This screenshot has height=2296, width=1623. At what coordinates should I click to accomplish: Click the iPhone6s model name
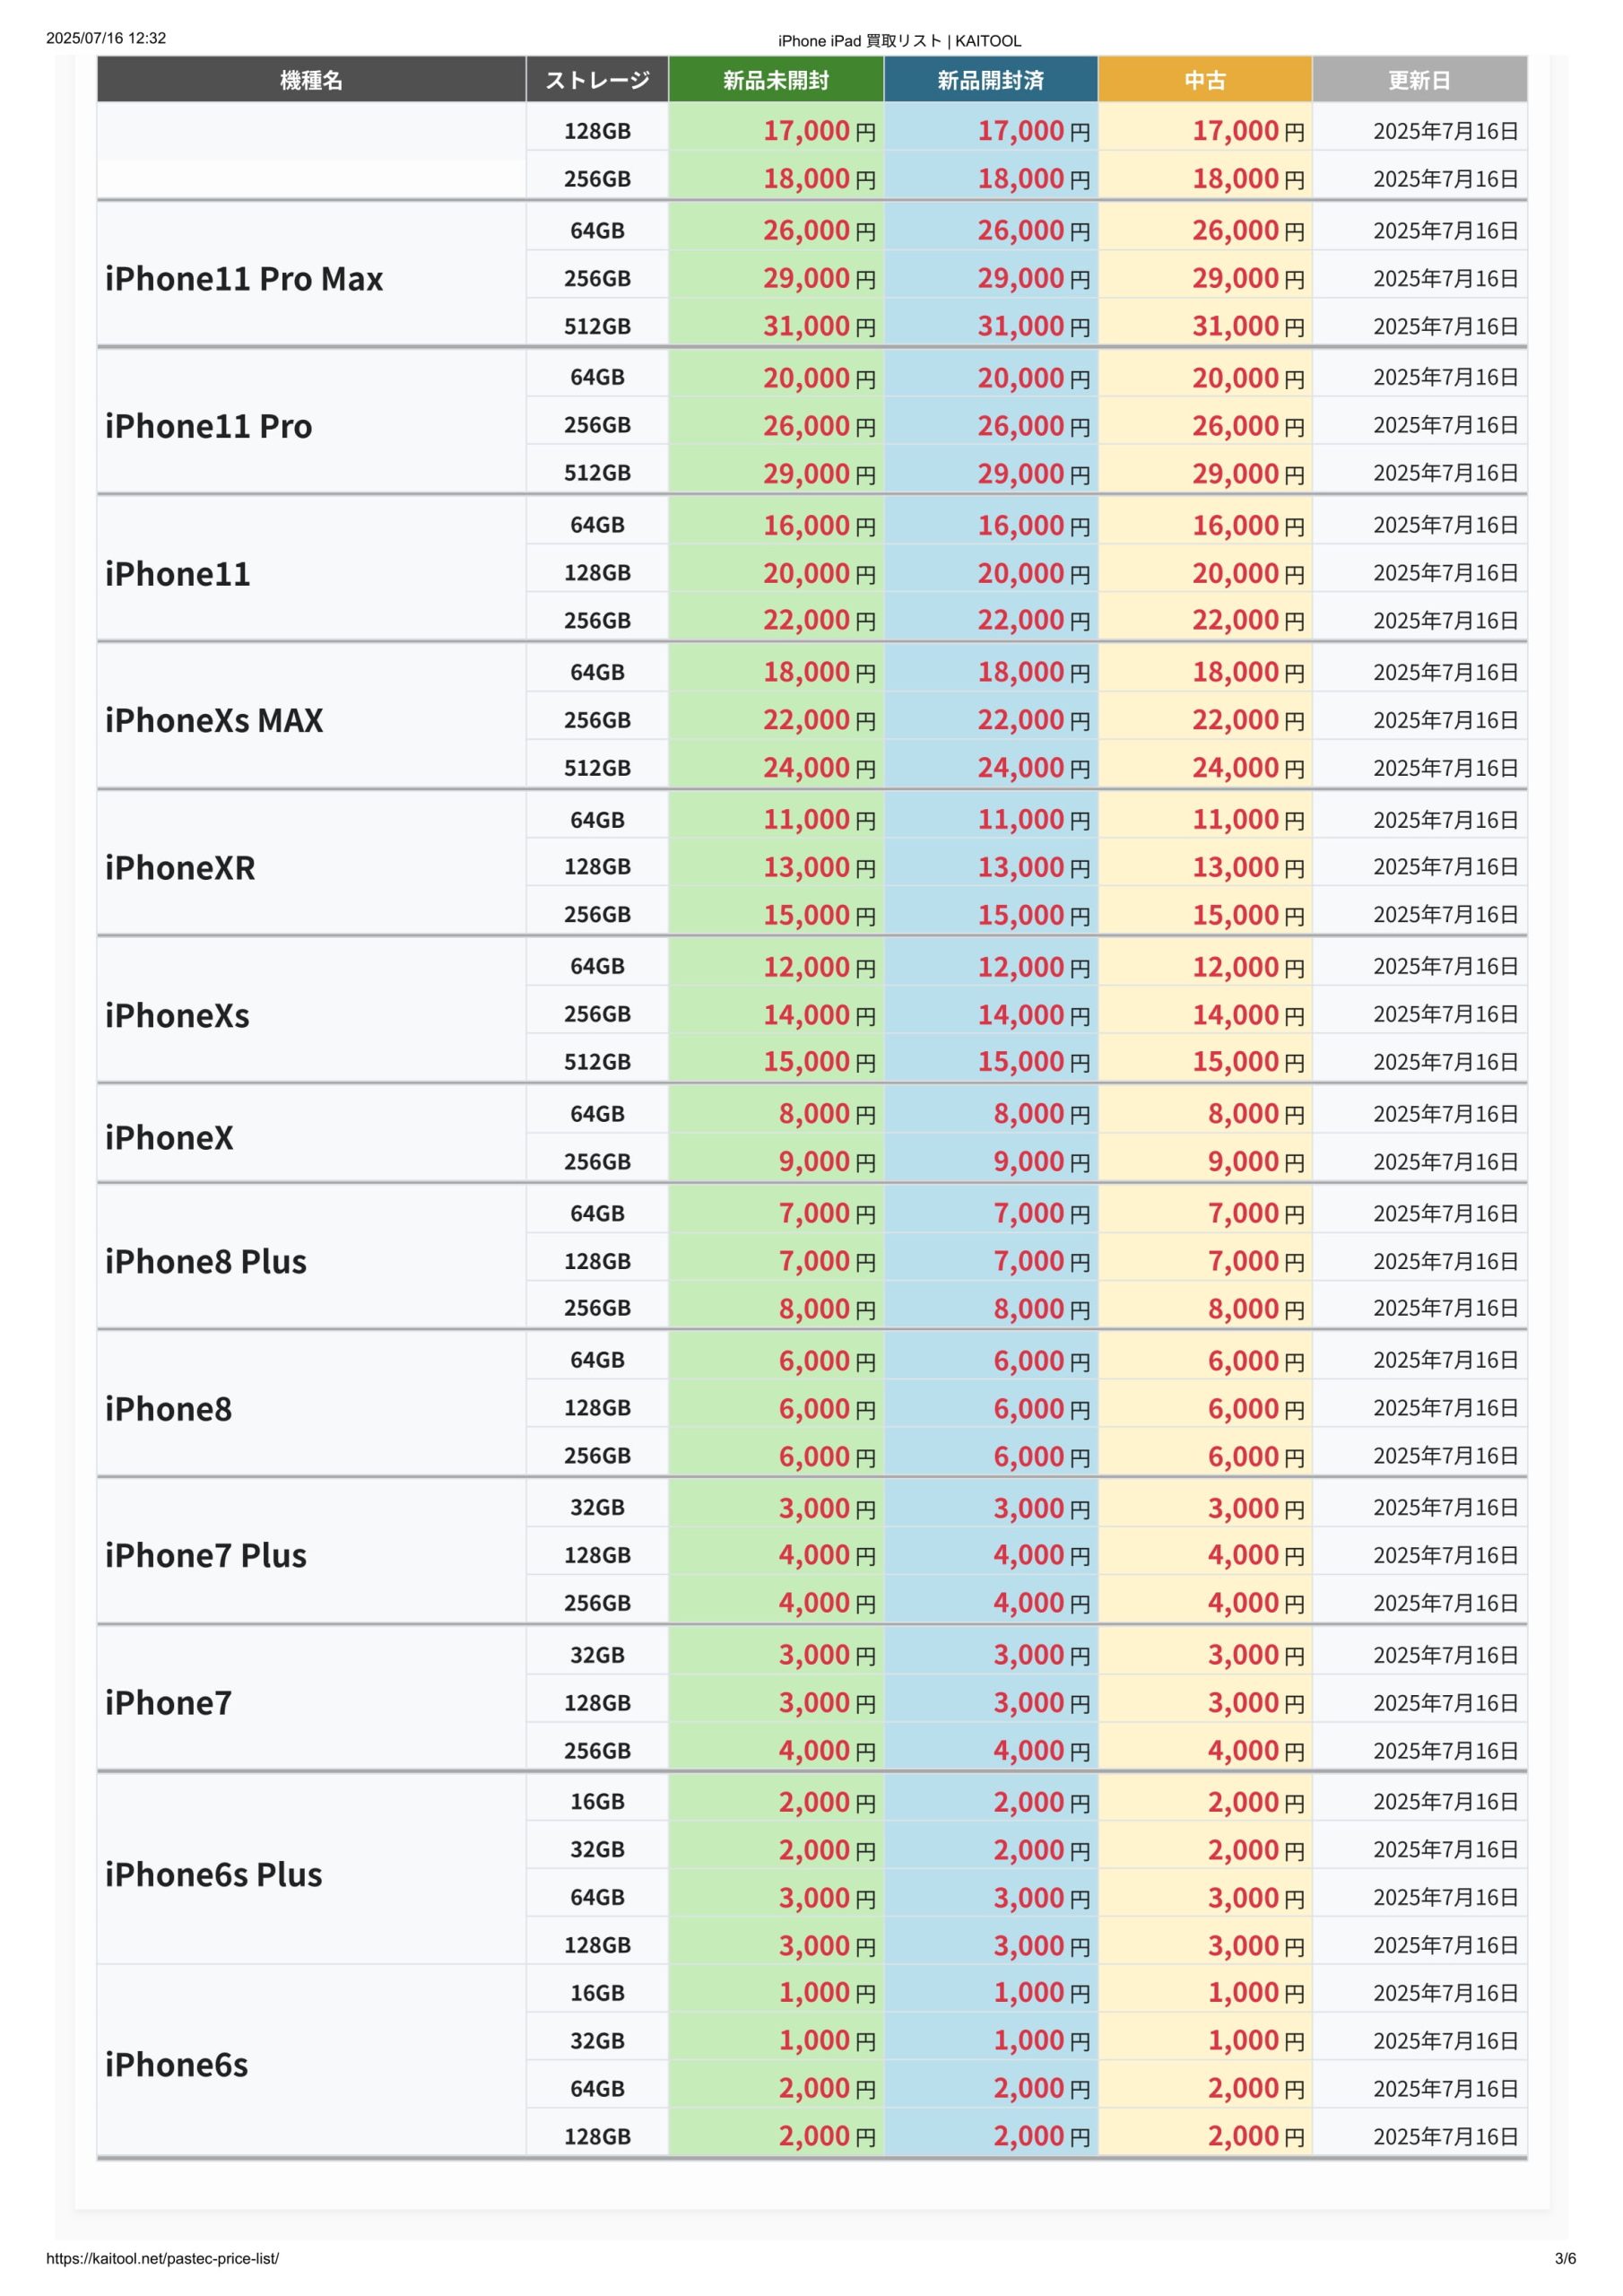coord(176,2064)
